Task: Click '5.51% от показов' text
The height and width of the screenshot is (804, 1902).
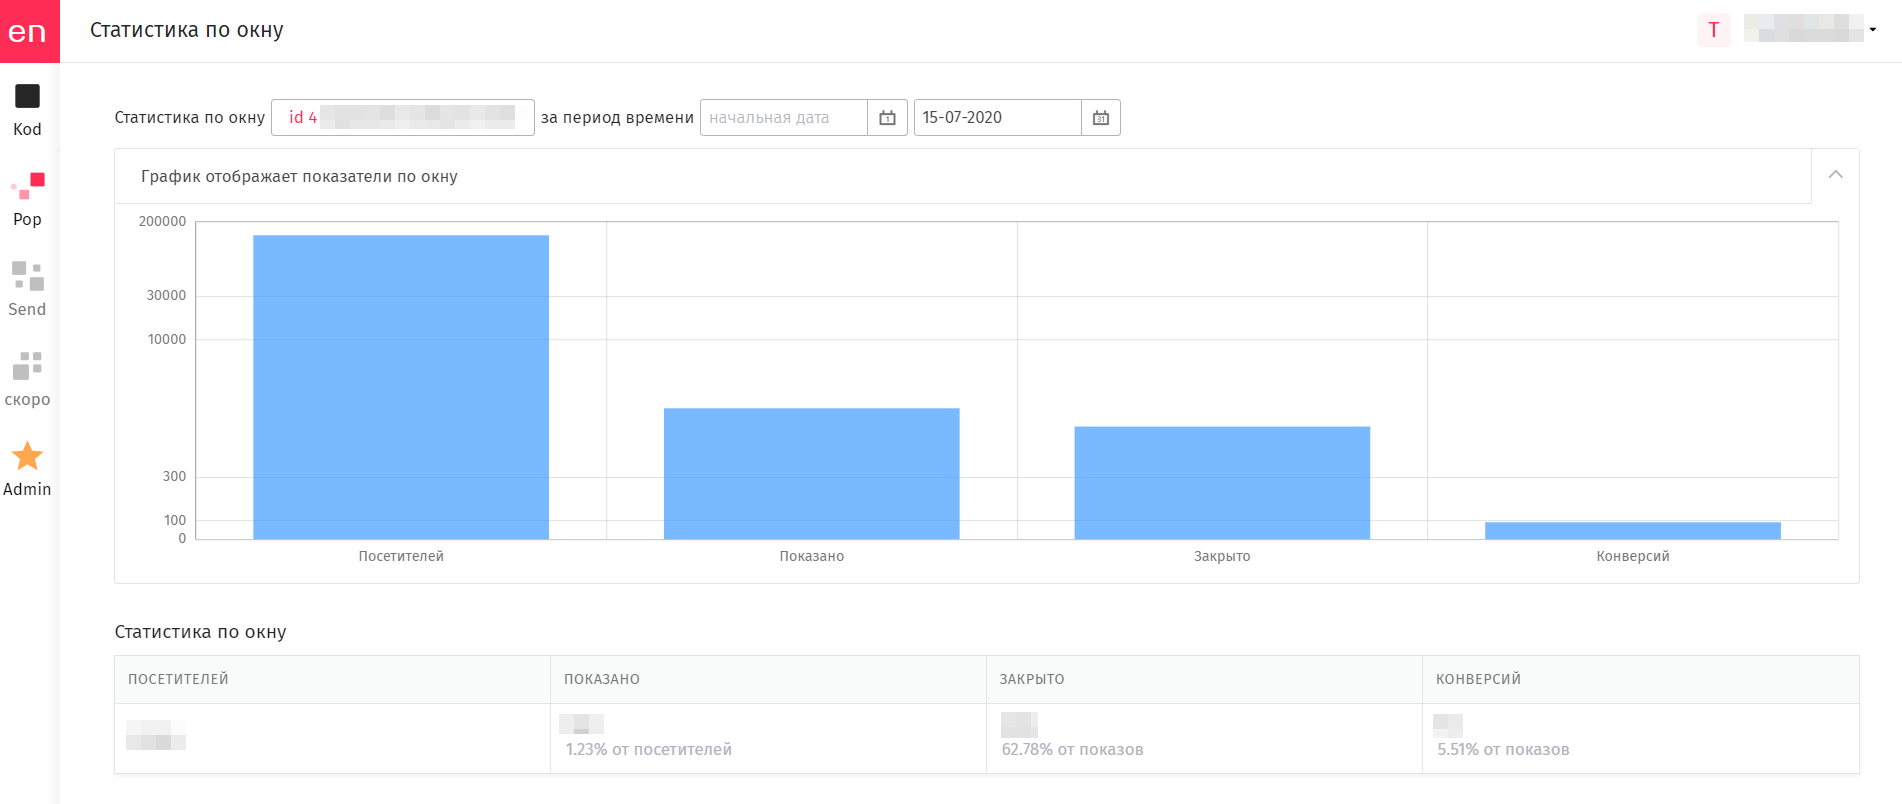Action: click(x=1503, y=749)
